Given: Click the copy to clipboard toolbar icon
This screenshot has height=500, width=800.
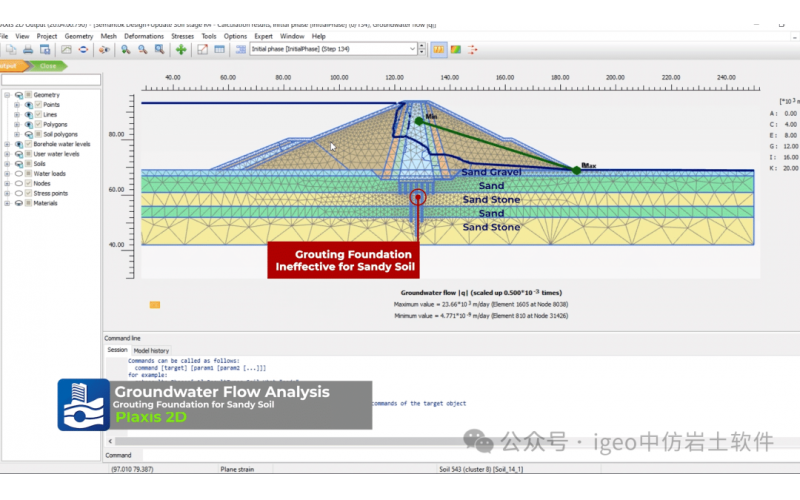Looking at the screenshot, I should click(x=11, y=49).
